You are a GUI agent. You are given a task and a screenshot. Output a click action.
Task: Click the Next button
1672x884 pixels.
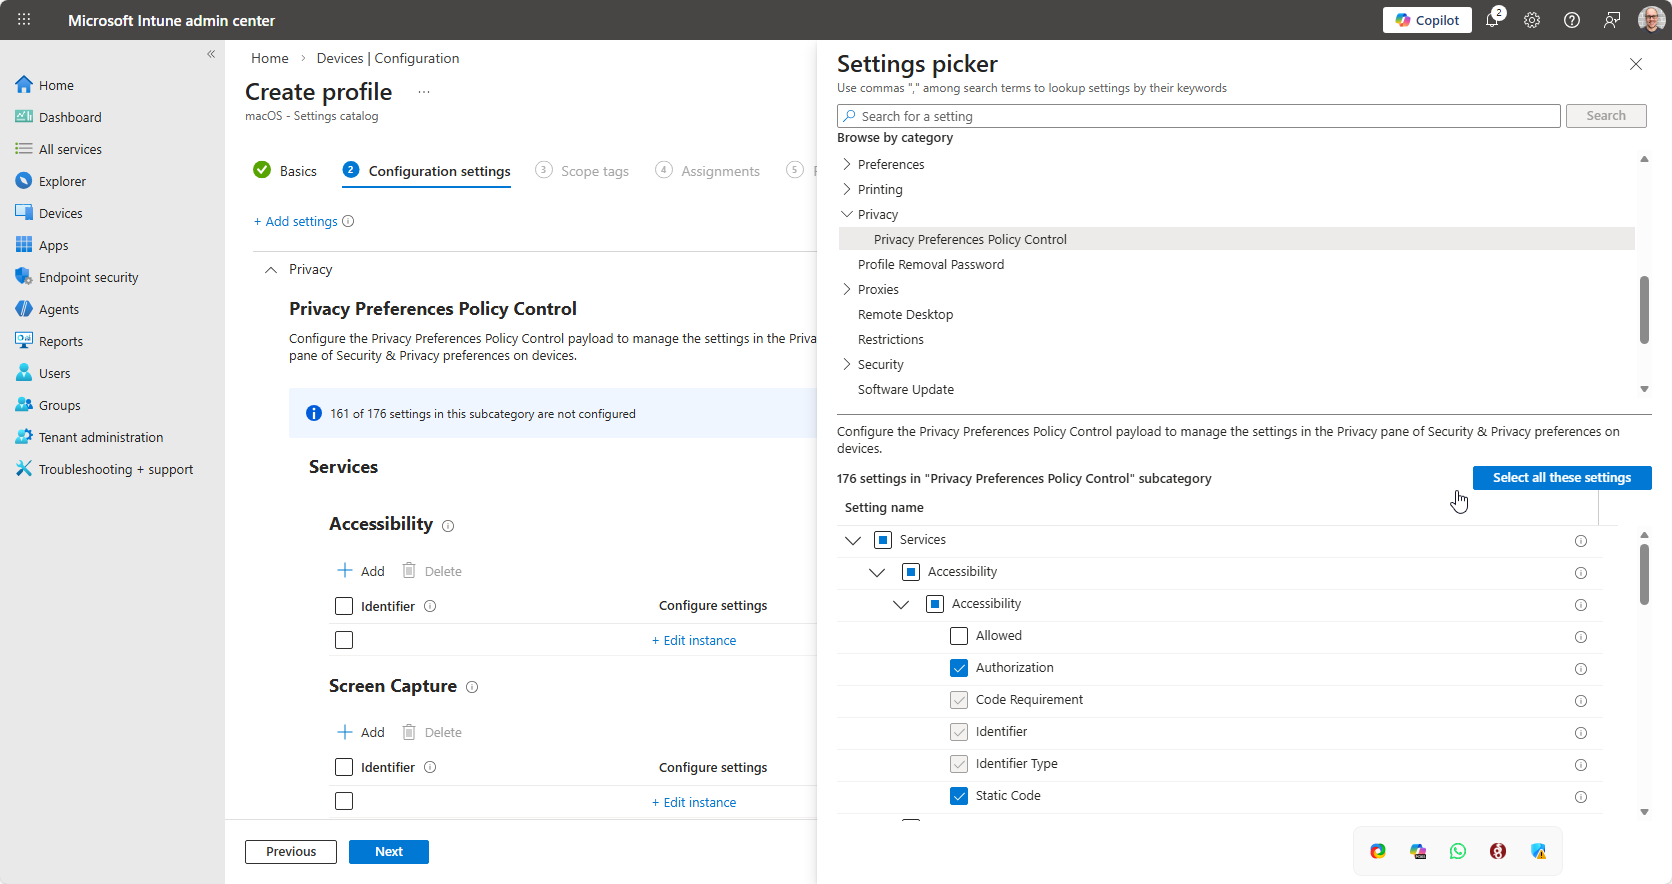click(388, 852)
